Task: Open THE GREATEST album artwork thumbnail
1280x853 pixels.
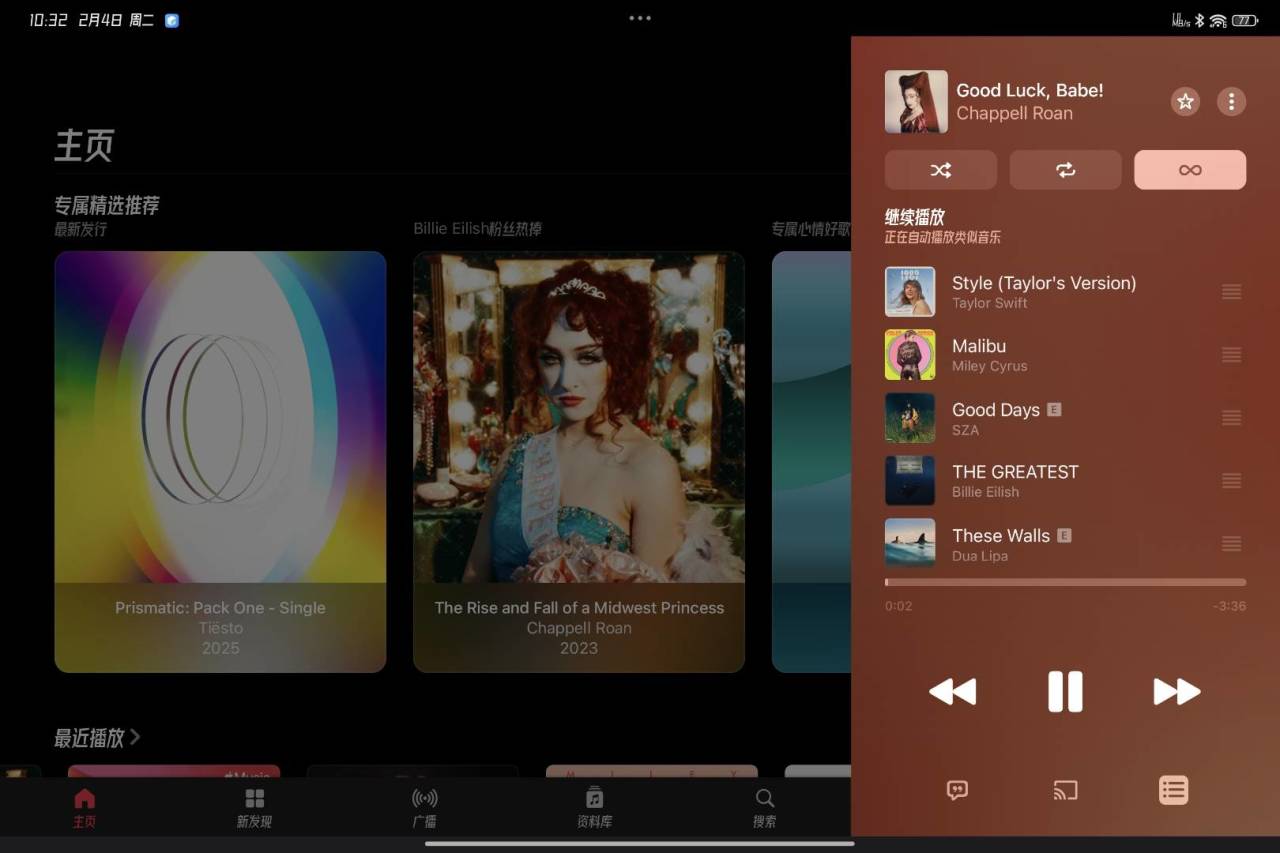Action: (910, 481)
